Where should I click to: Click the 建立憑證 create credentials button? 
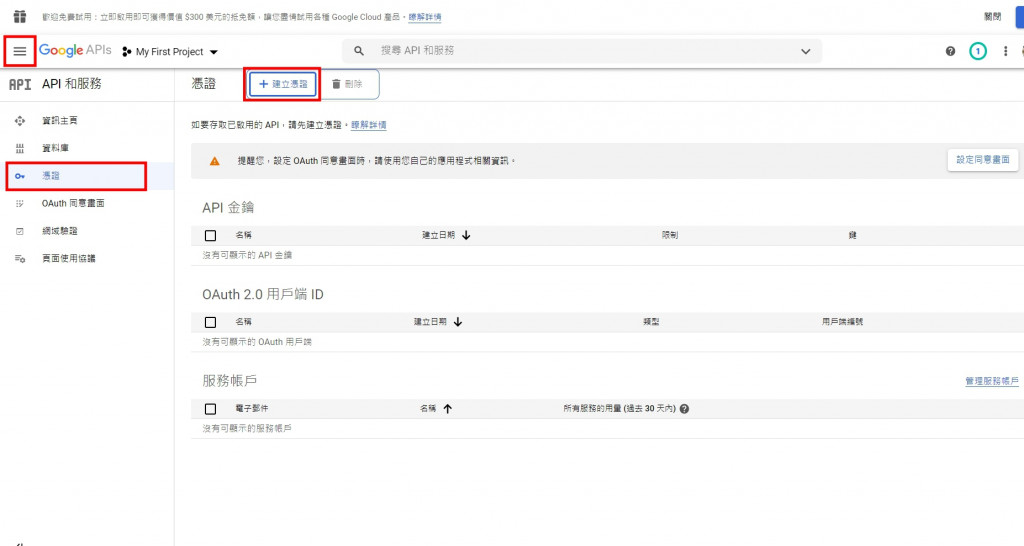click(x=282, y=84)
